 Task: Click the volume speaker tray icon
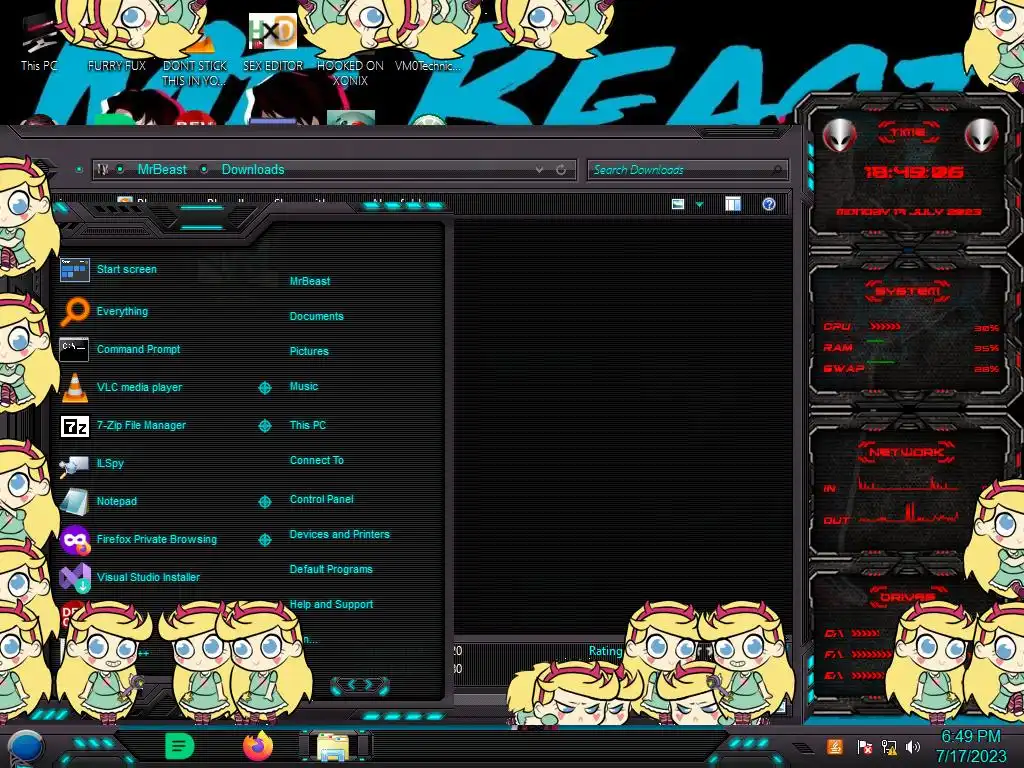pos(913,746)
